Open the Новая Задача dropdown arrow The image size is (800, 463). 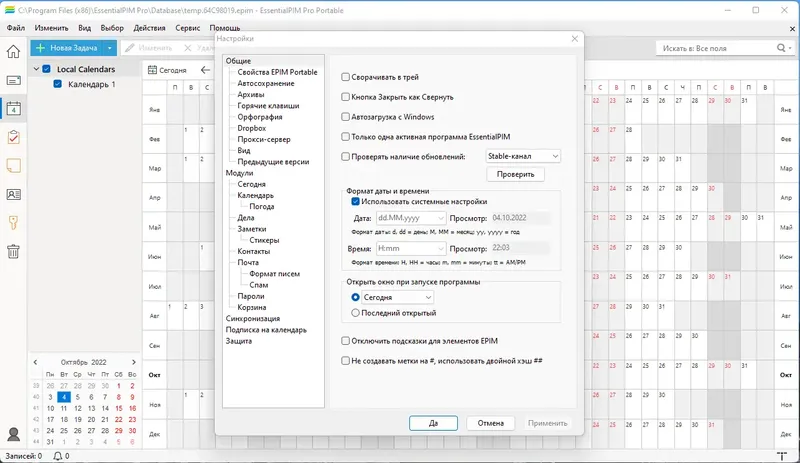point(109,48)
